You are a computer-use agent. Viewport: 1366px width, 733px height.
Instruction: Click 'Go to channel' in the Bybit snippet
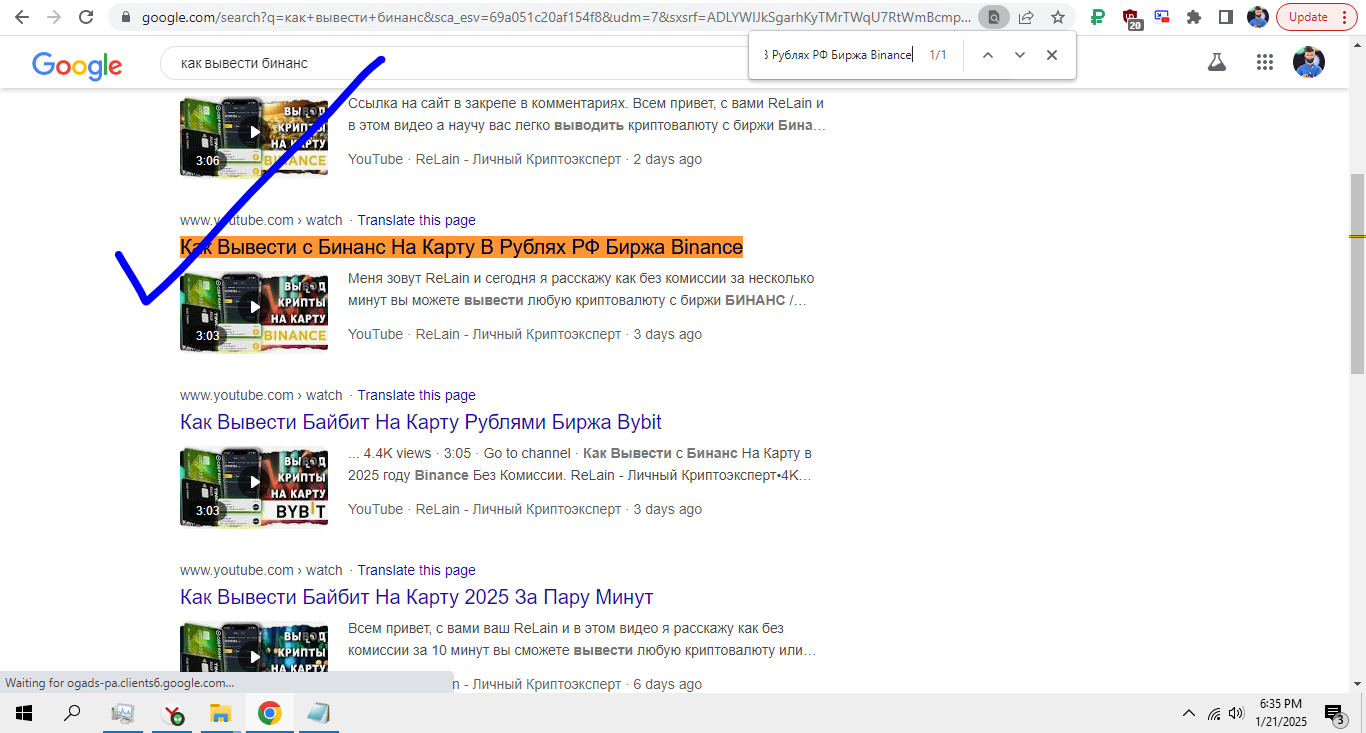[527, 453]
